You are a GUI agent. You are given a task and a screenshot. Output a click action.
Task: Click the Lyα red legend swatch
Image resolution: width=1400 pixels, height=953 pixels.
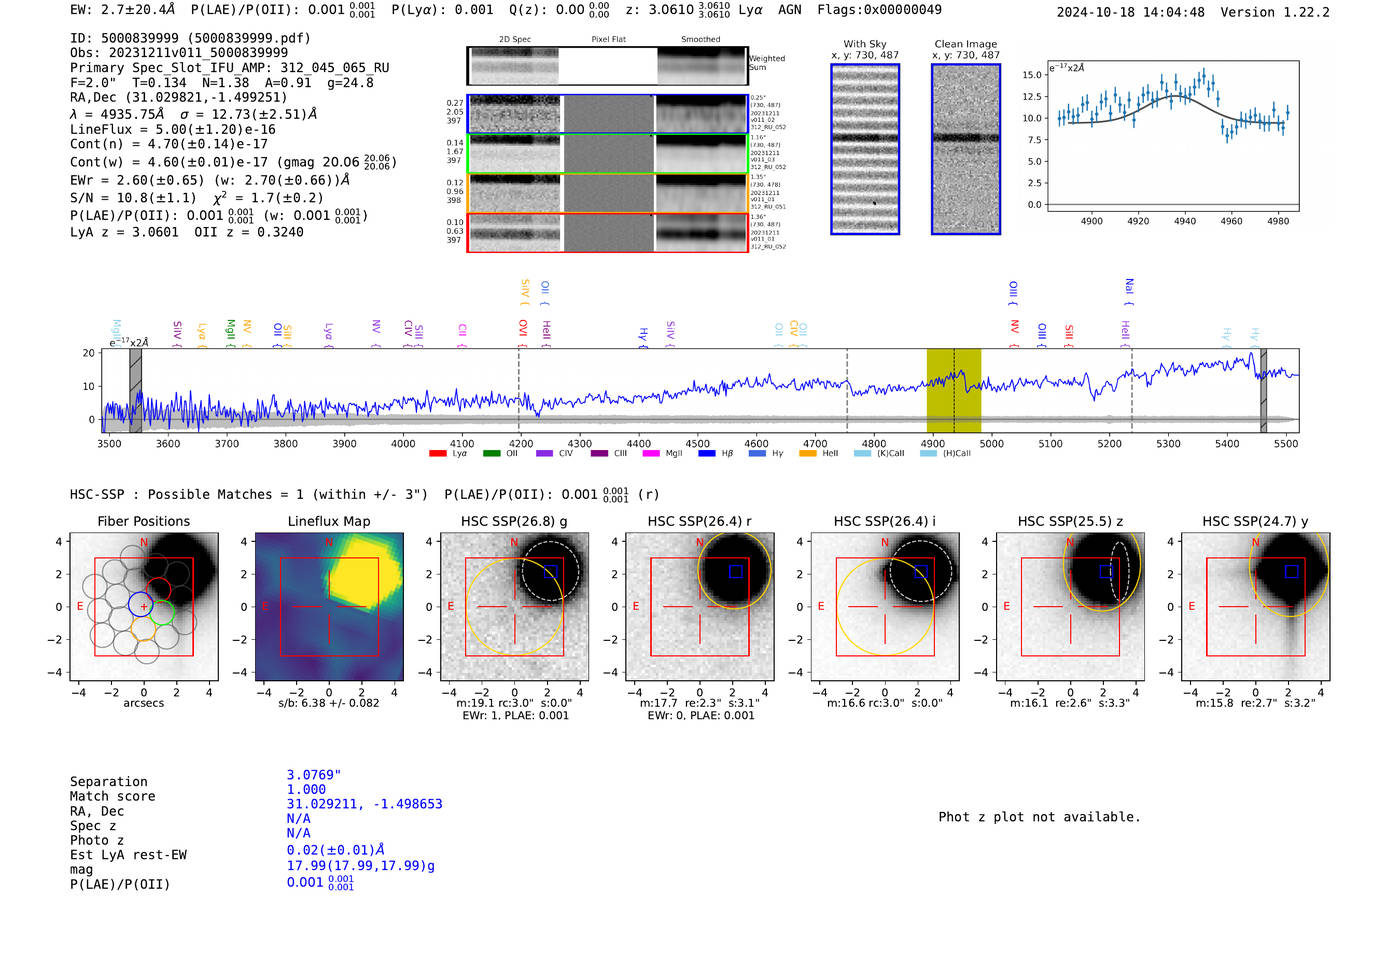coord(437,454)
